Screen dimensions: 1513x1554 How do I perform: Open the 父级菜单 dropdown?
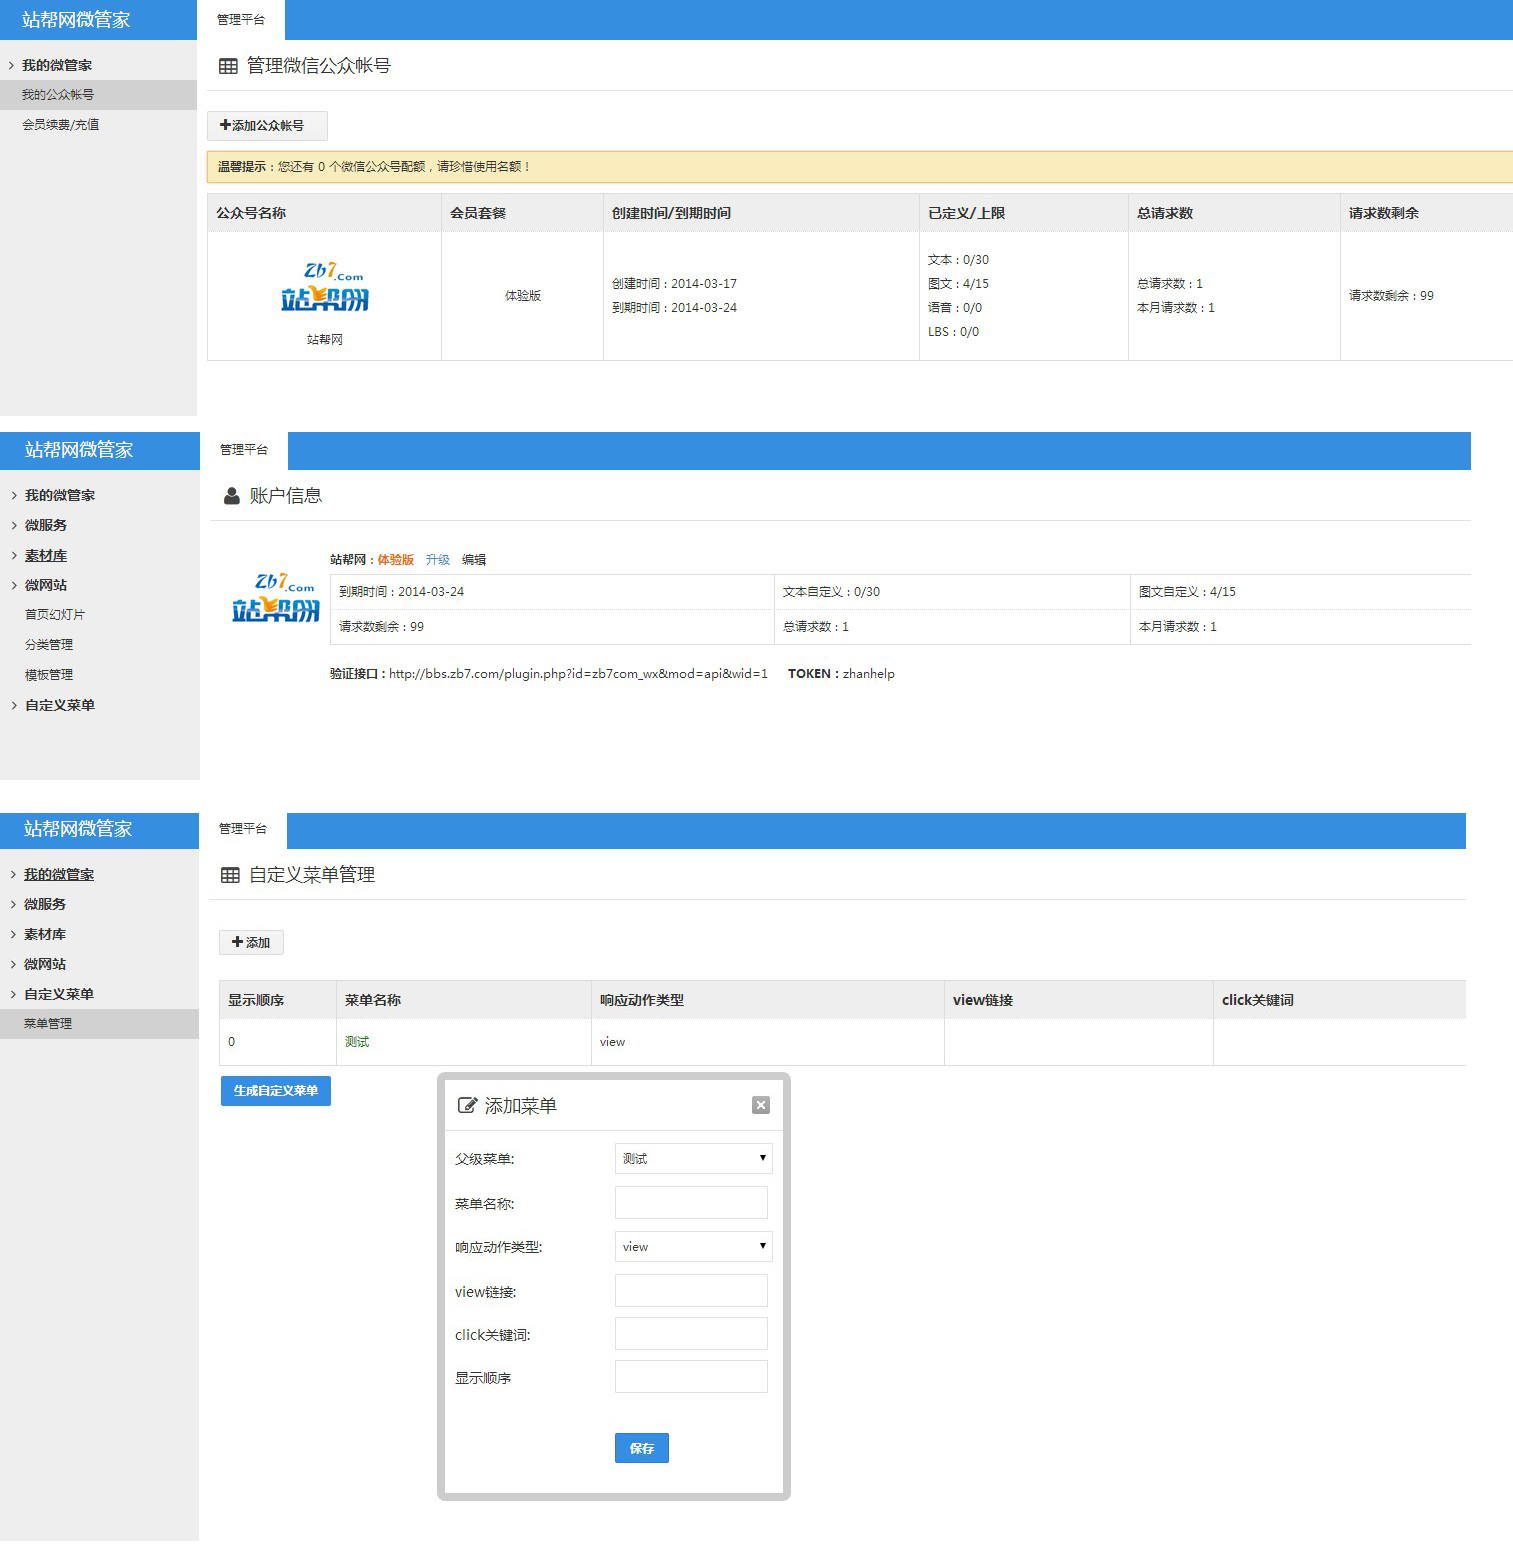[x=694, y=1158]
